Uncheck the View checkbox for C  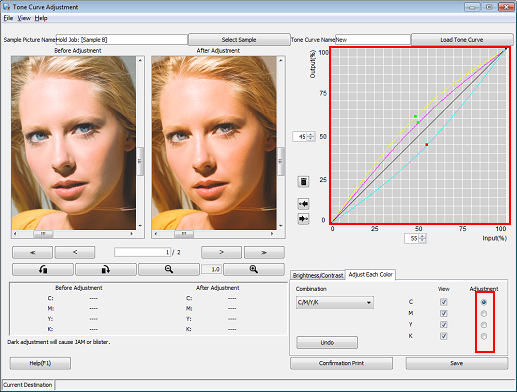443,302
